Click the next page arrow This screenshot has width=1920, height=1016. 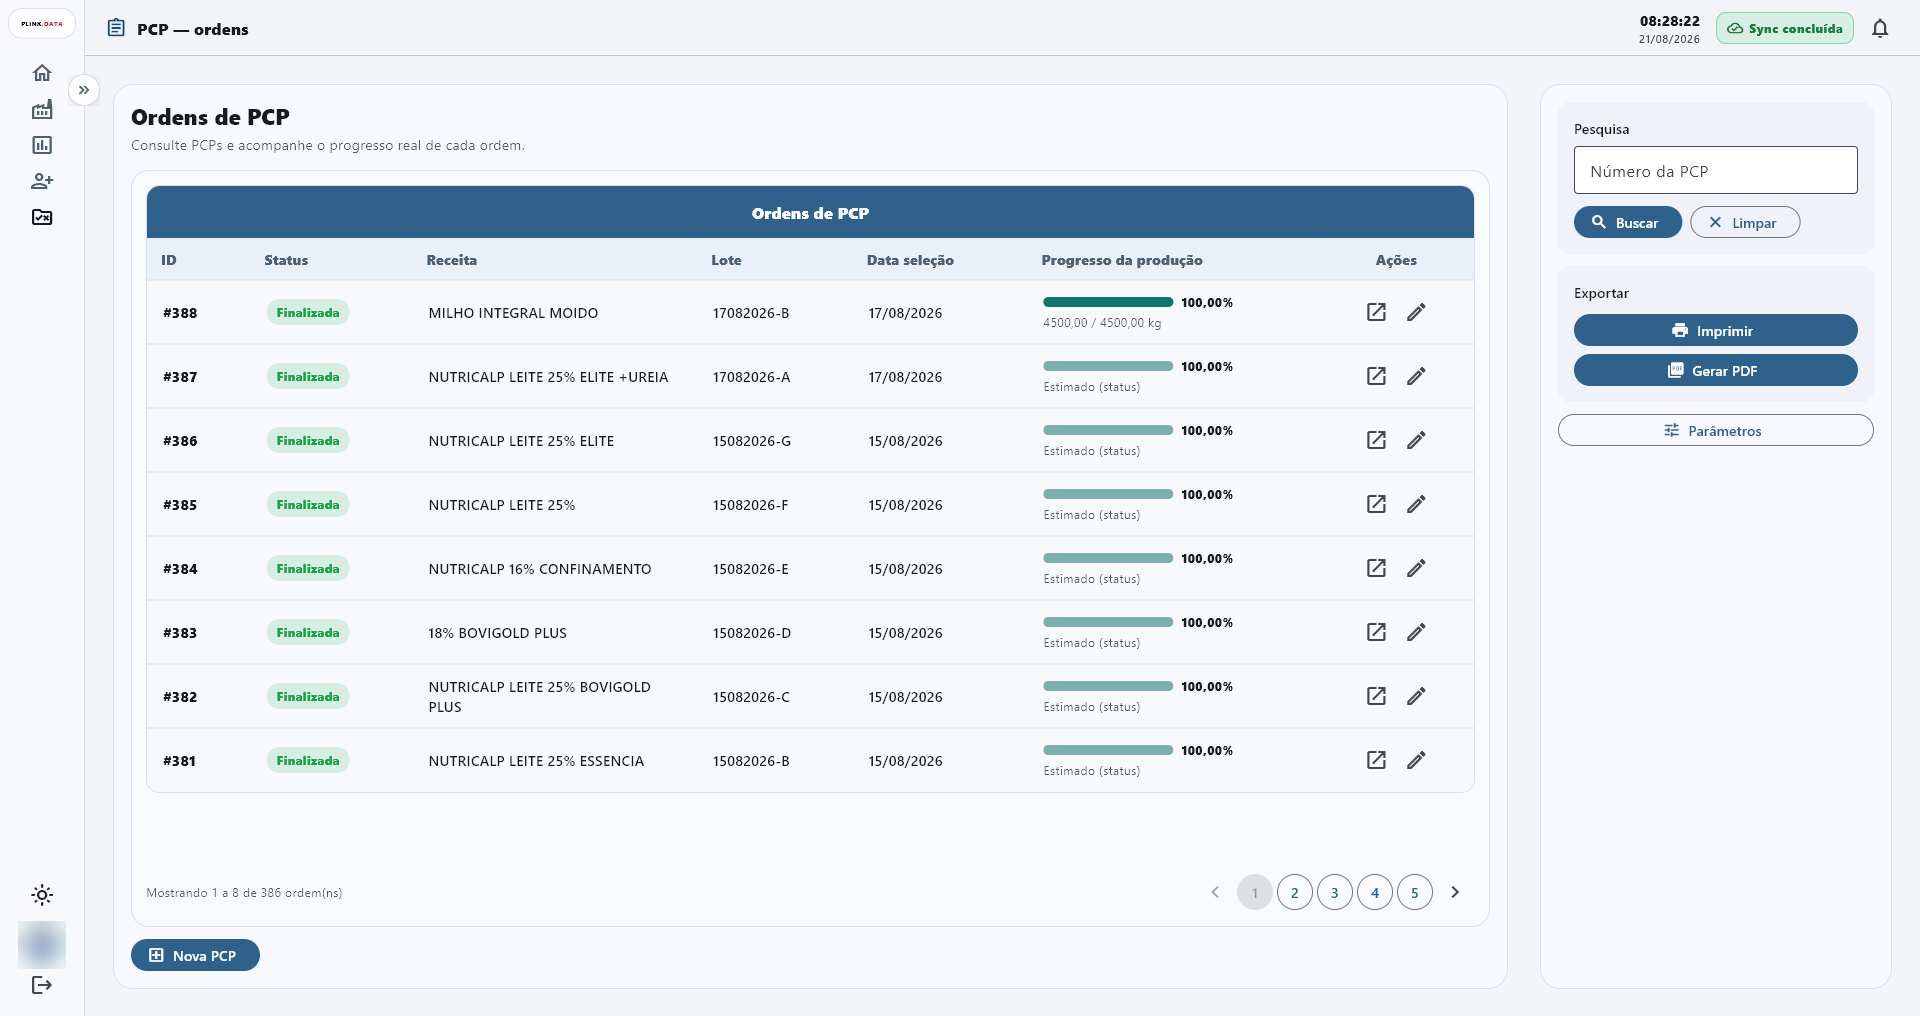(1455, 892)
